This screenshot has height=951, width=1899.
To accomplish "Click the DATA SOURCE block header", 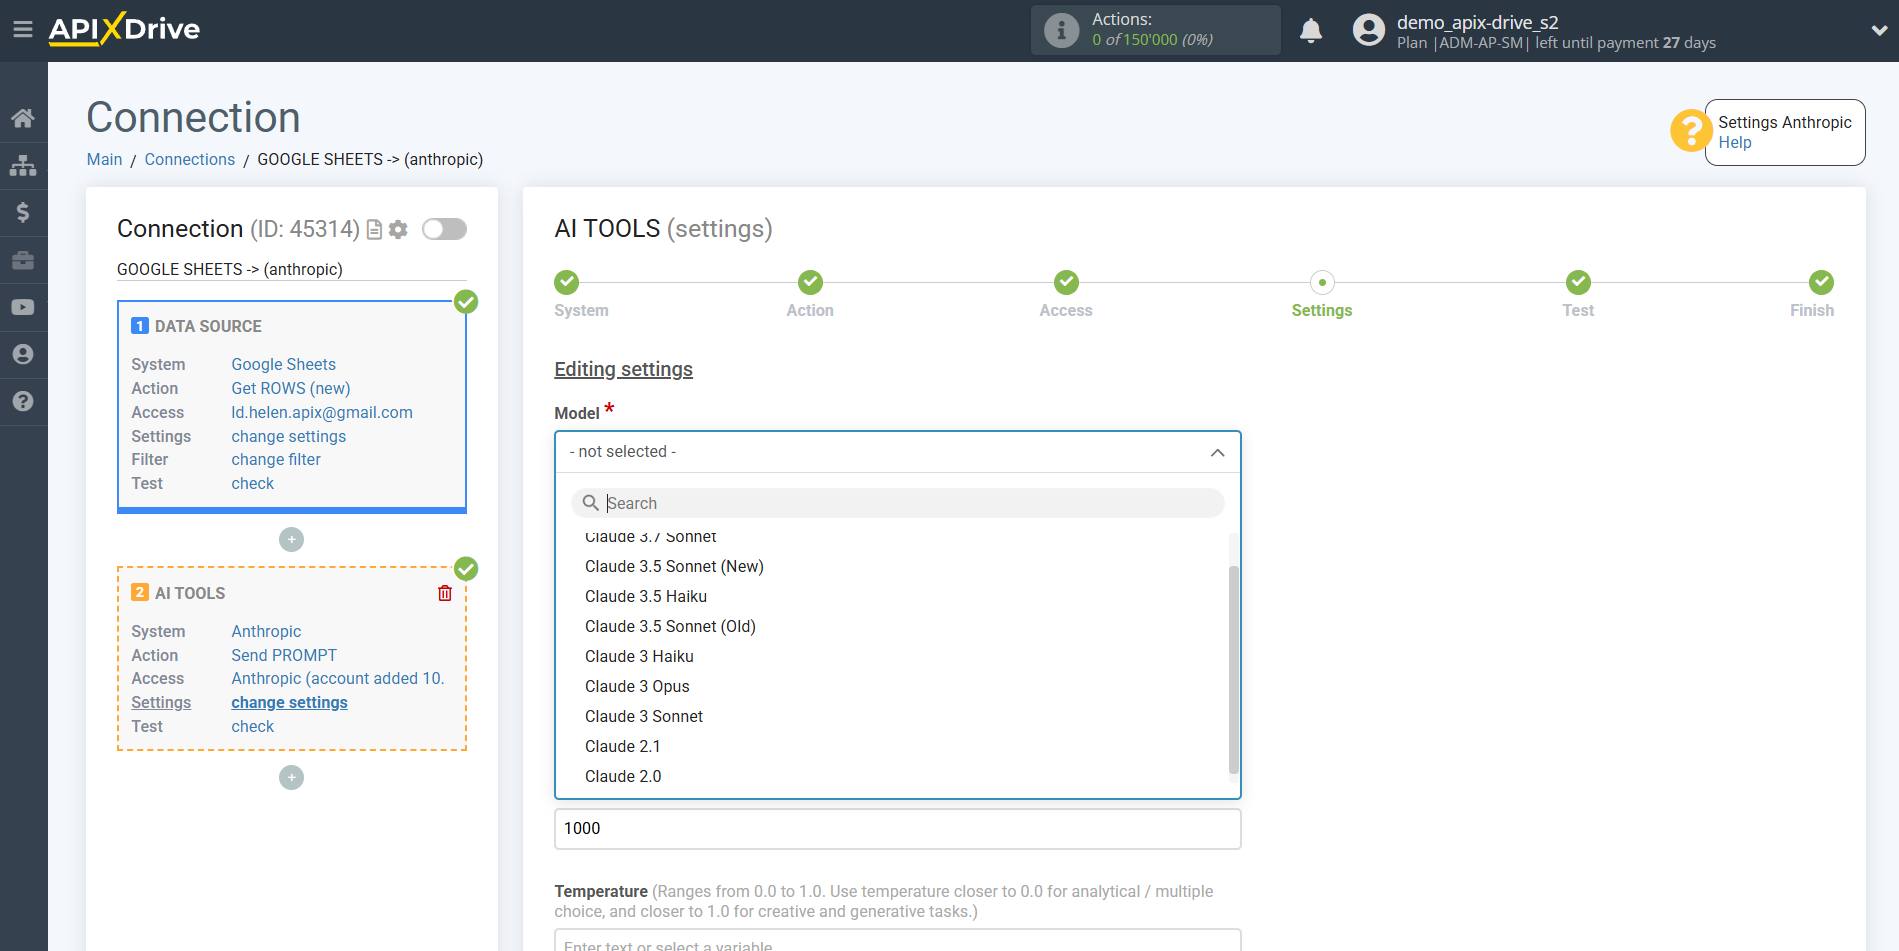I will pyautogui.click(x=208, y=326).
